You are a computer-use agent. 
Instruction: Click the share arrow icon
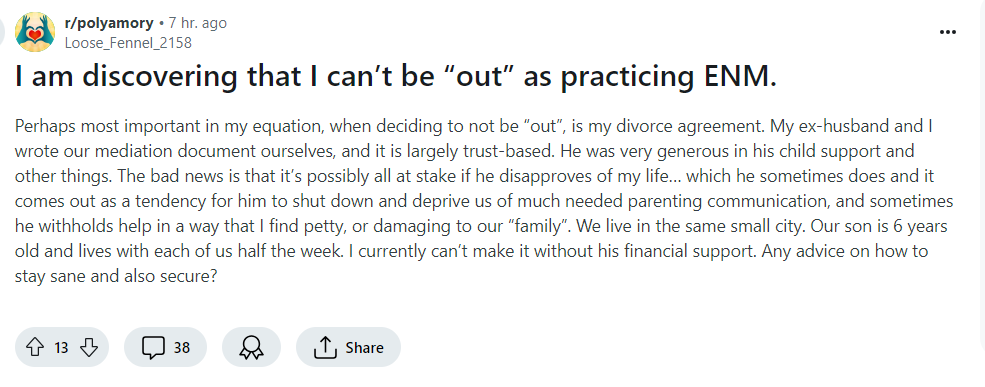click(x=325, y=347)
